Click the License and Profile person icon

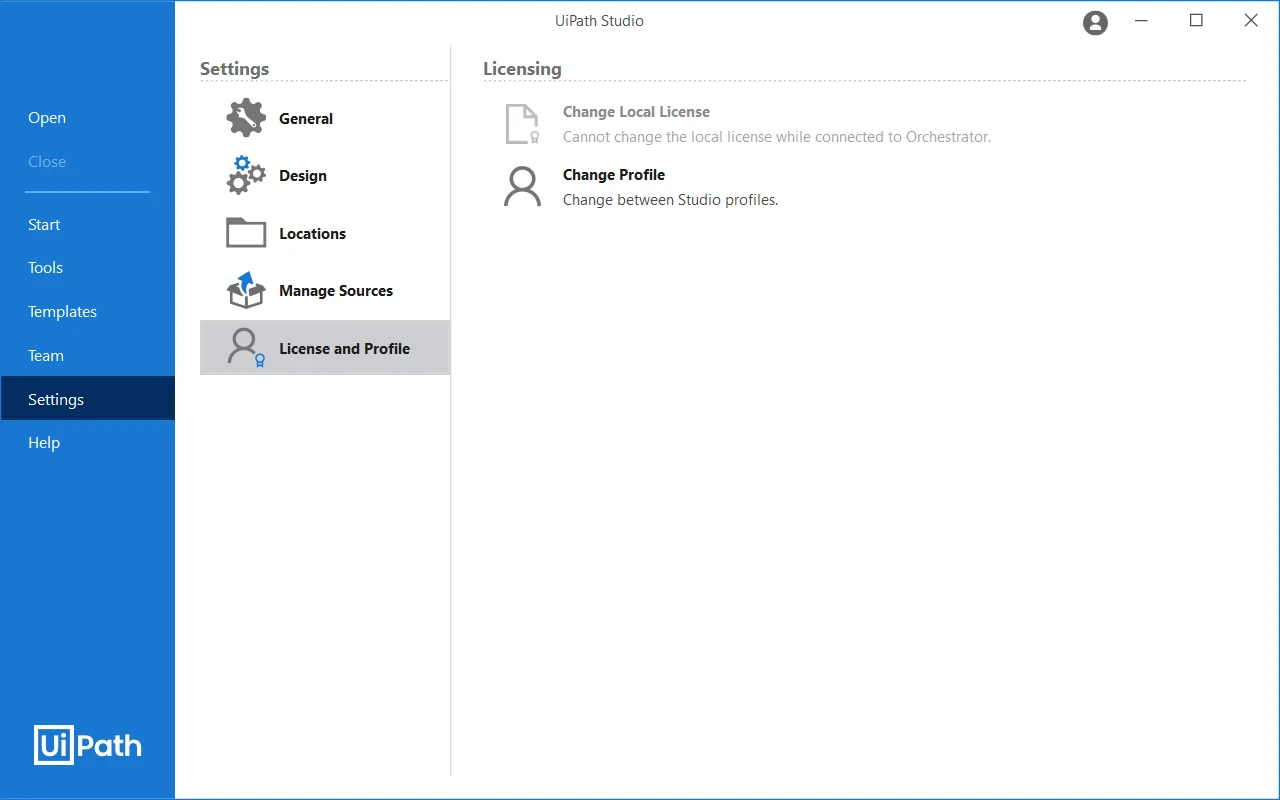[246, 348]
